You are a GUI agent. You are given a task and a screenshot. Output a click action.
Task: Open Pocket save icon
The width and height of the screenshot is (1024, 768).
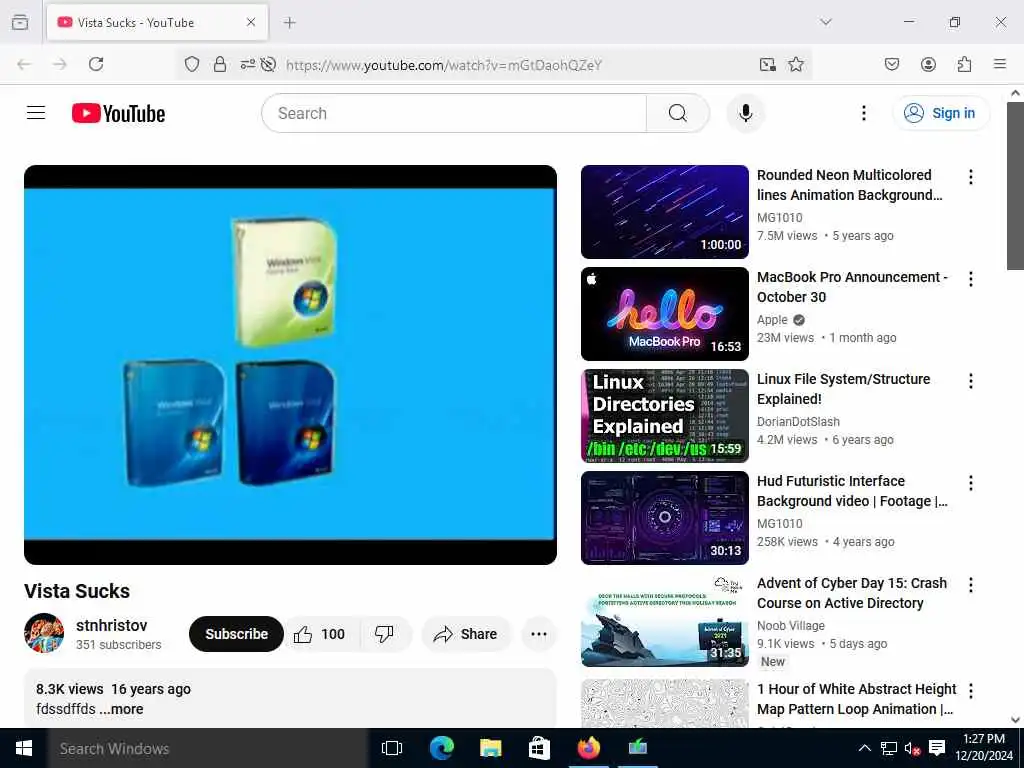pyautogui.click(x=891, y=64)
